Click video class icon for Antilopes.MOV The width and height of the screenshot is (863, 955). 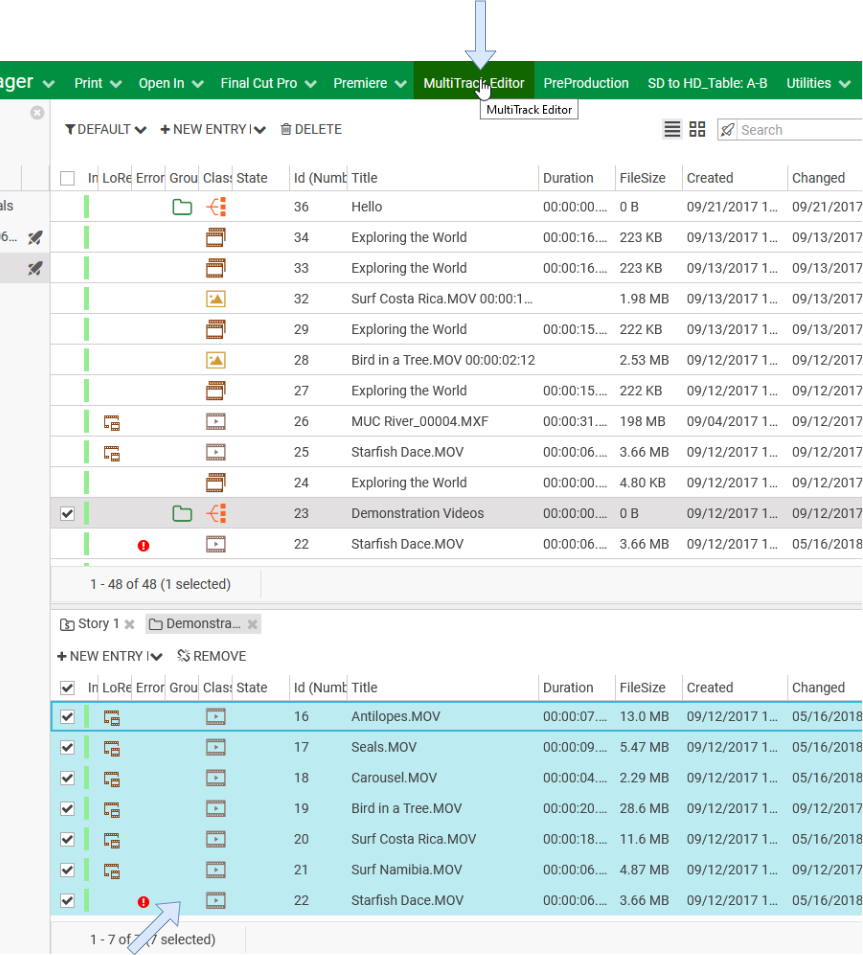[215, 717]
